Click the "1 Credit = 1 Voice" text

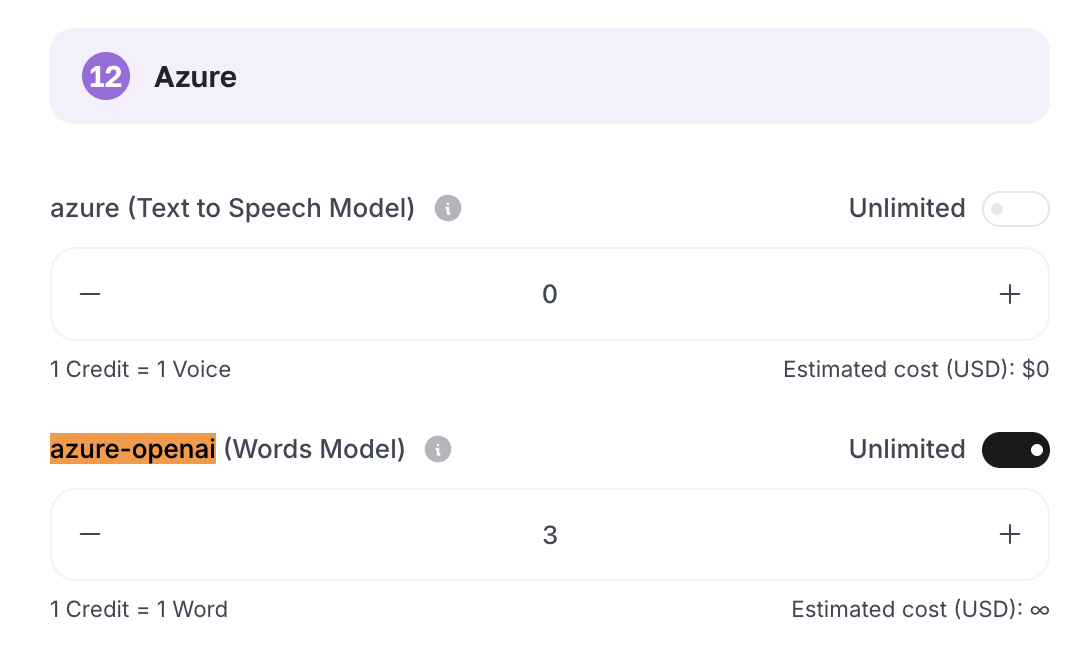140,369
